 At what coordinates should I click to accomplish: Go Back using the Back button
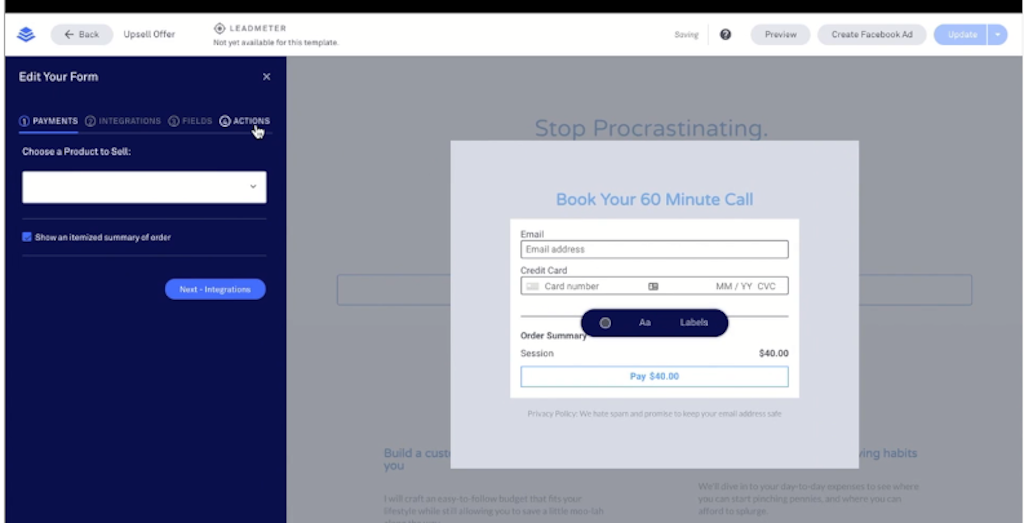pyautogui.click(x=82, y=35)
